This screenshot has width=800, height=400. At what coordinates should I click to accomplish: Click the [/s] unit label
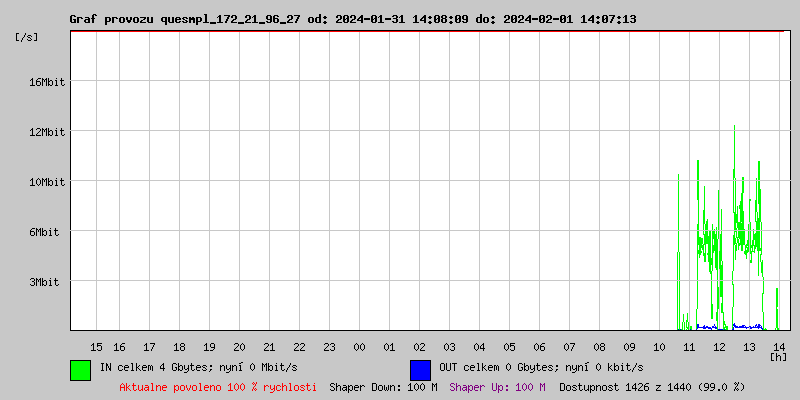click(27, 37)
